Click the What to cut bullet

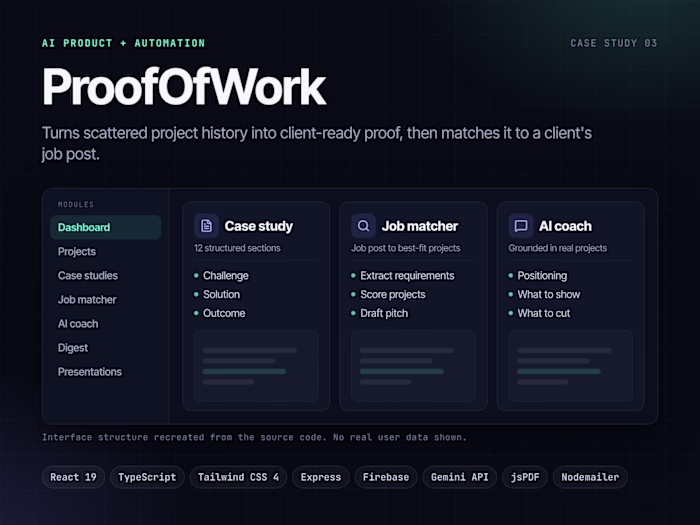[539, 313]
